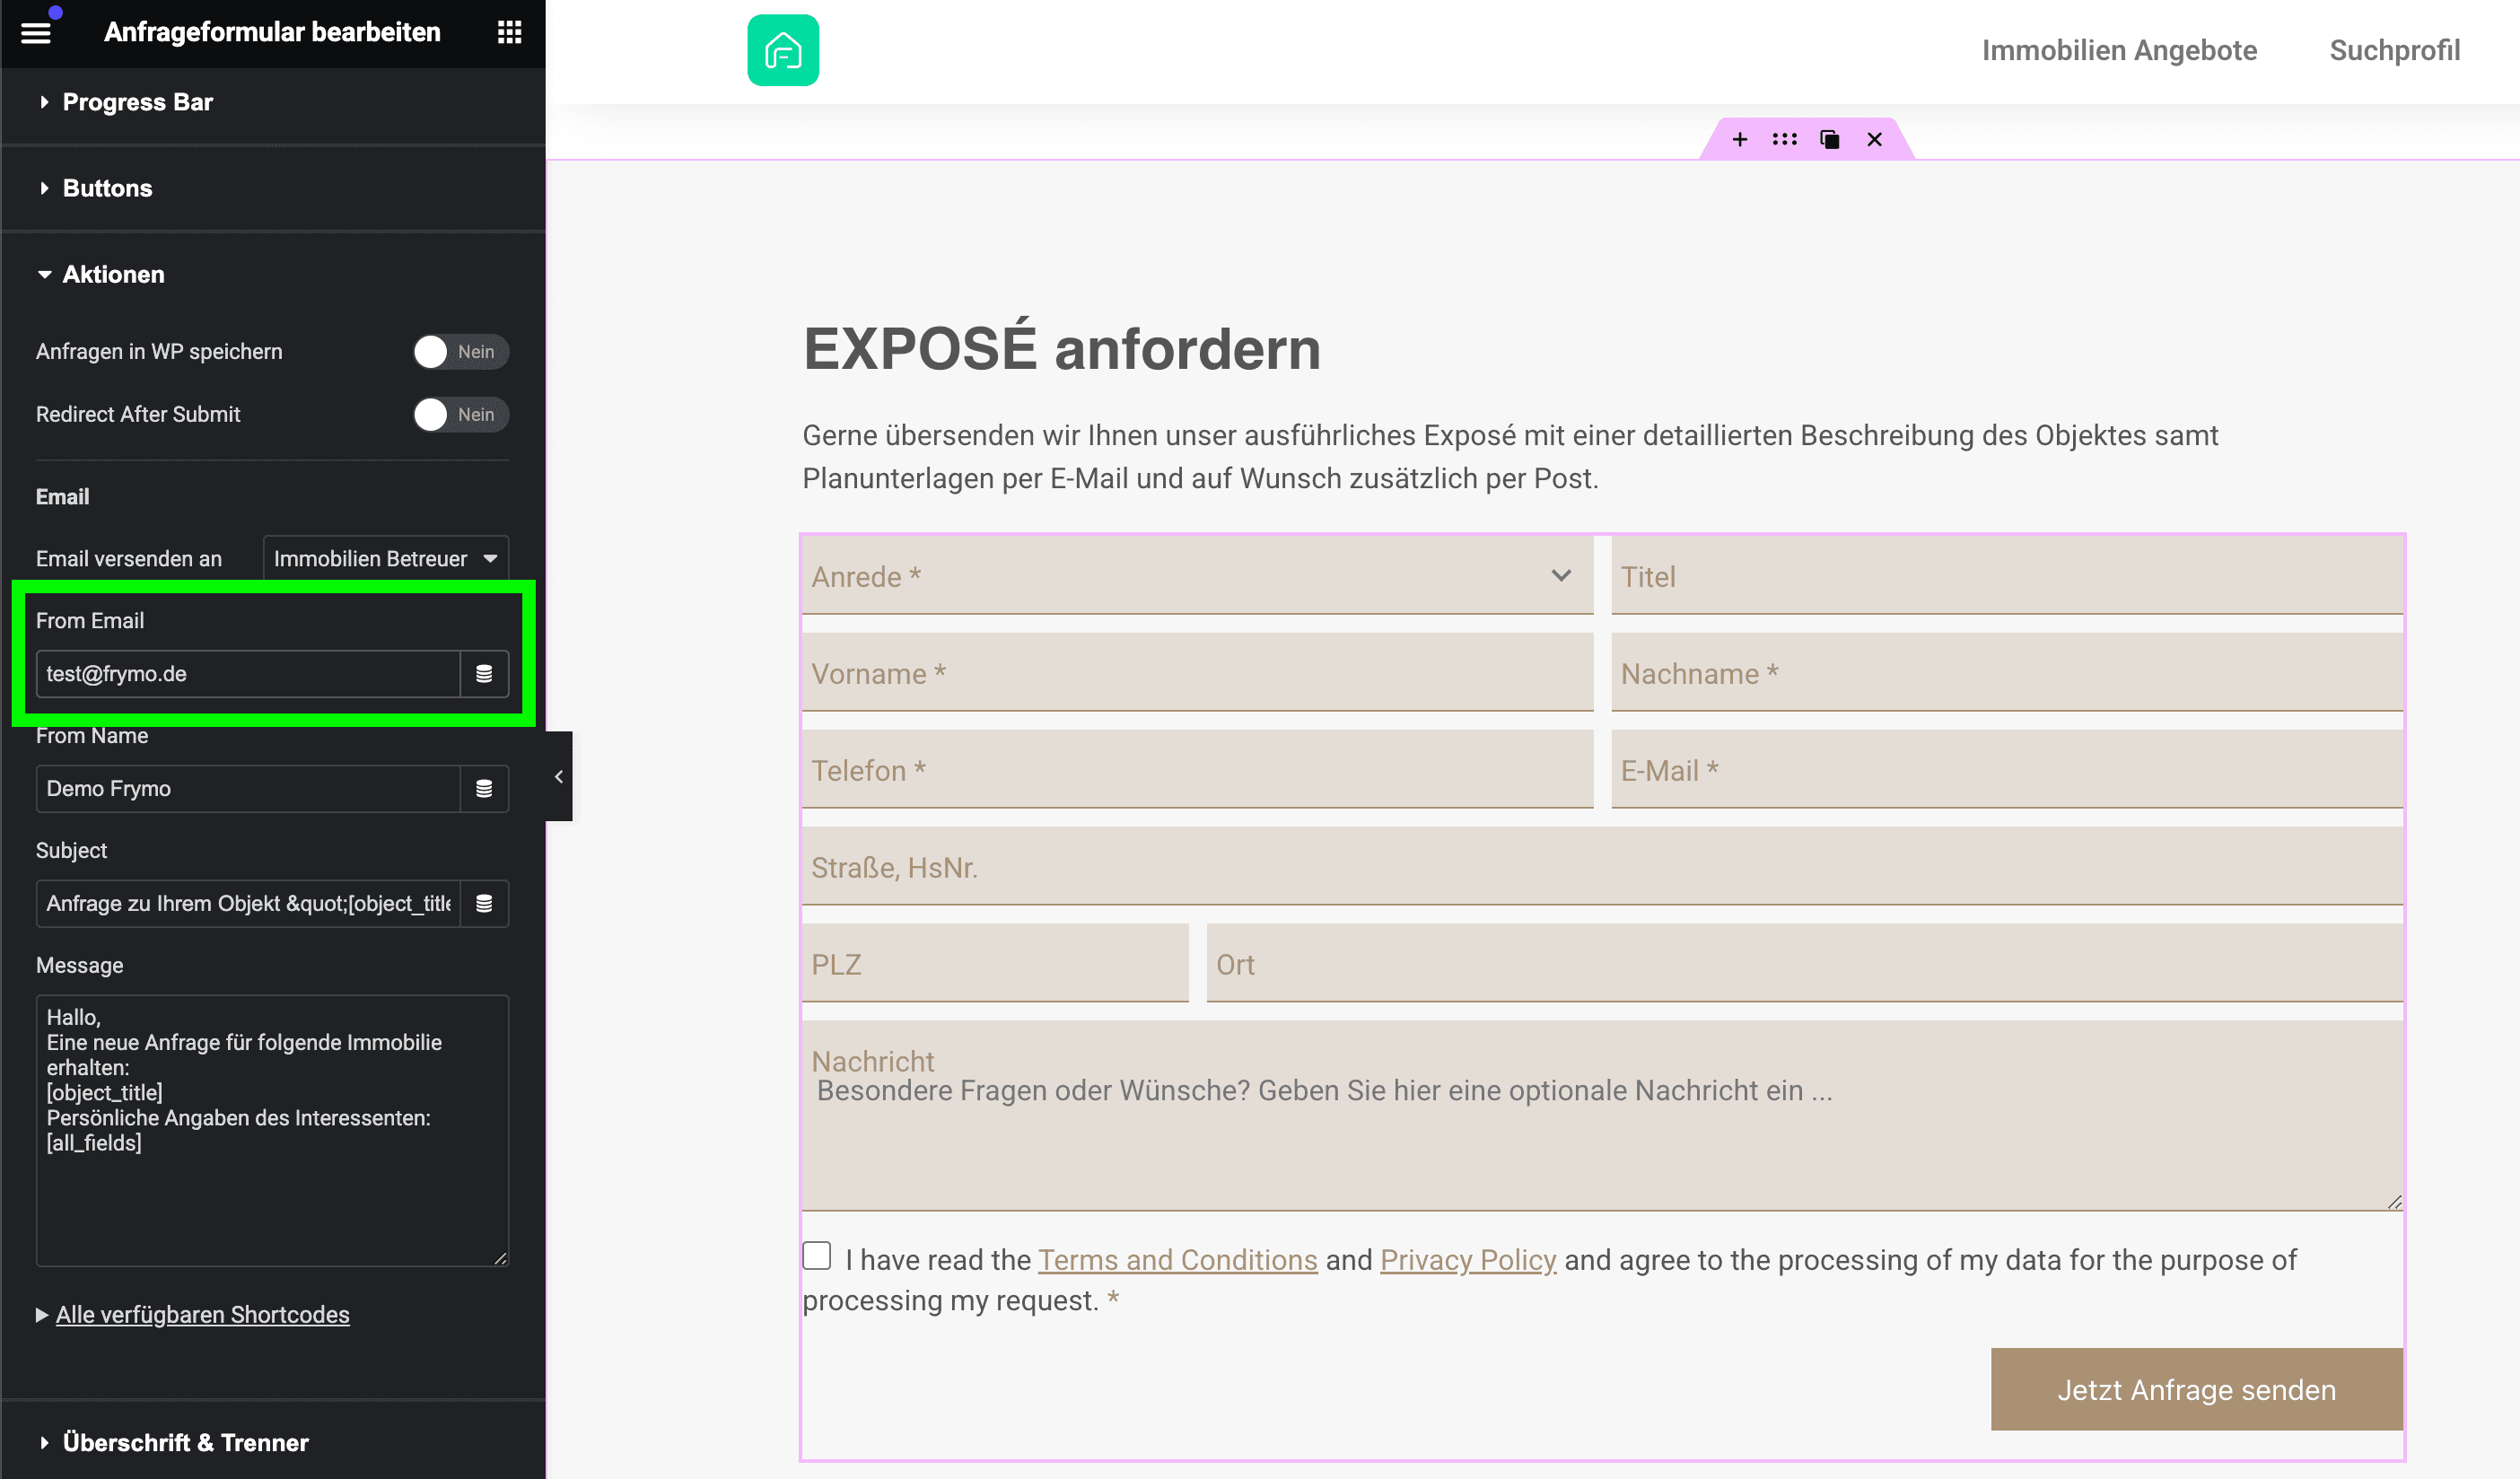Click the green house site logo
The image size is (2520, 1479).
click(x=782, y=50)
